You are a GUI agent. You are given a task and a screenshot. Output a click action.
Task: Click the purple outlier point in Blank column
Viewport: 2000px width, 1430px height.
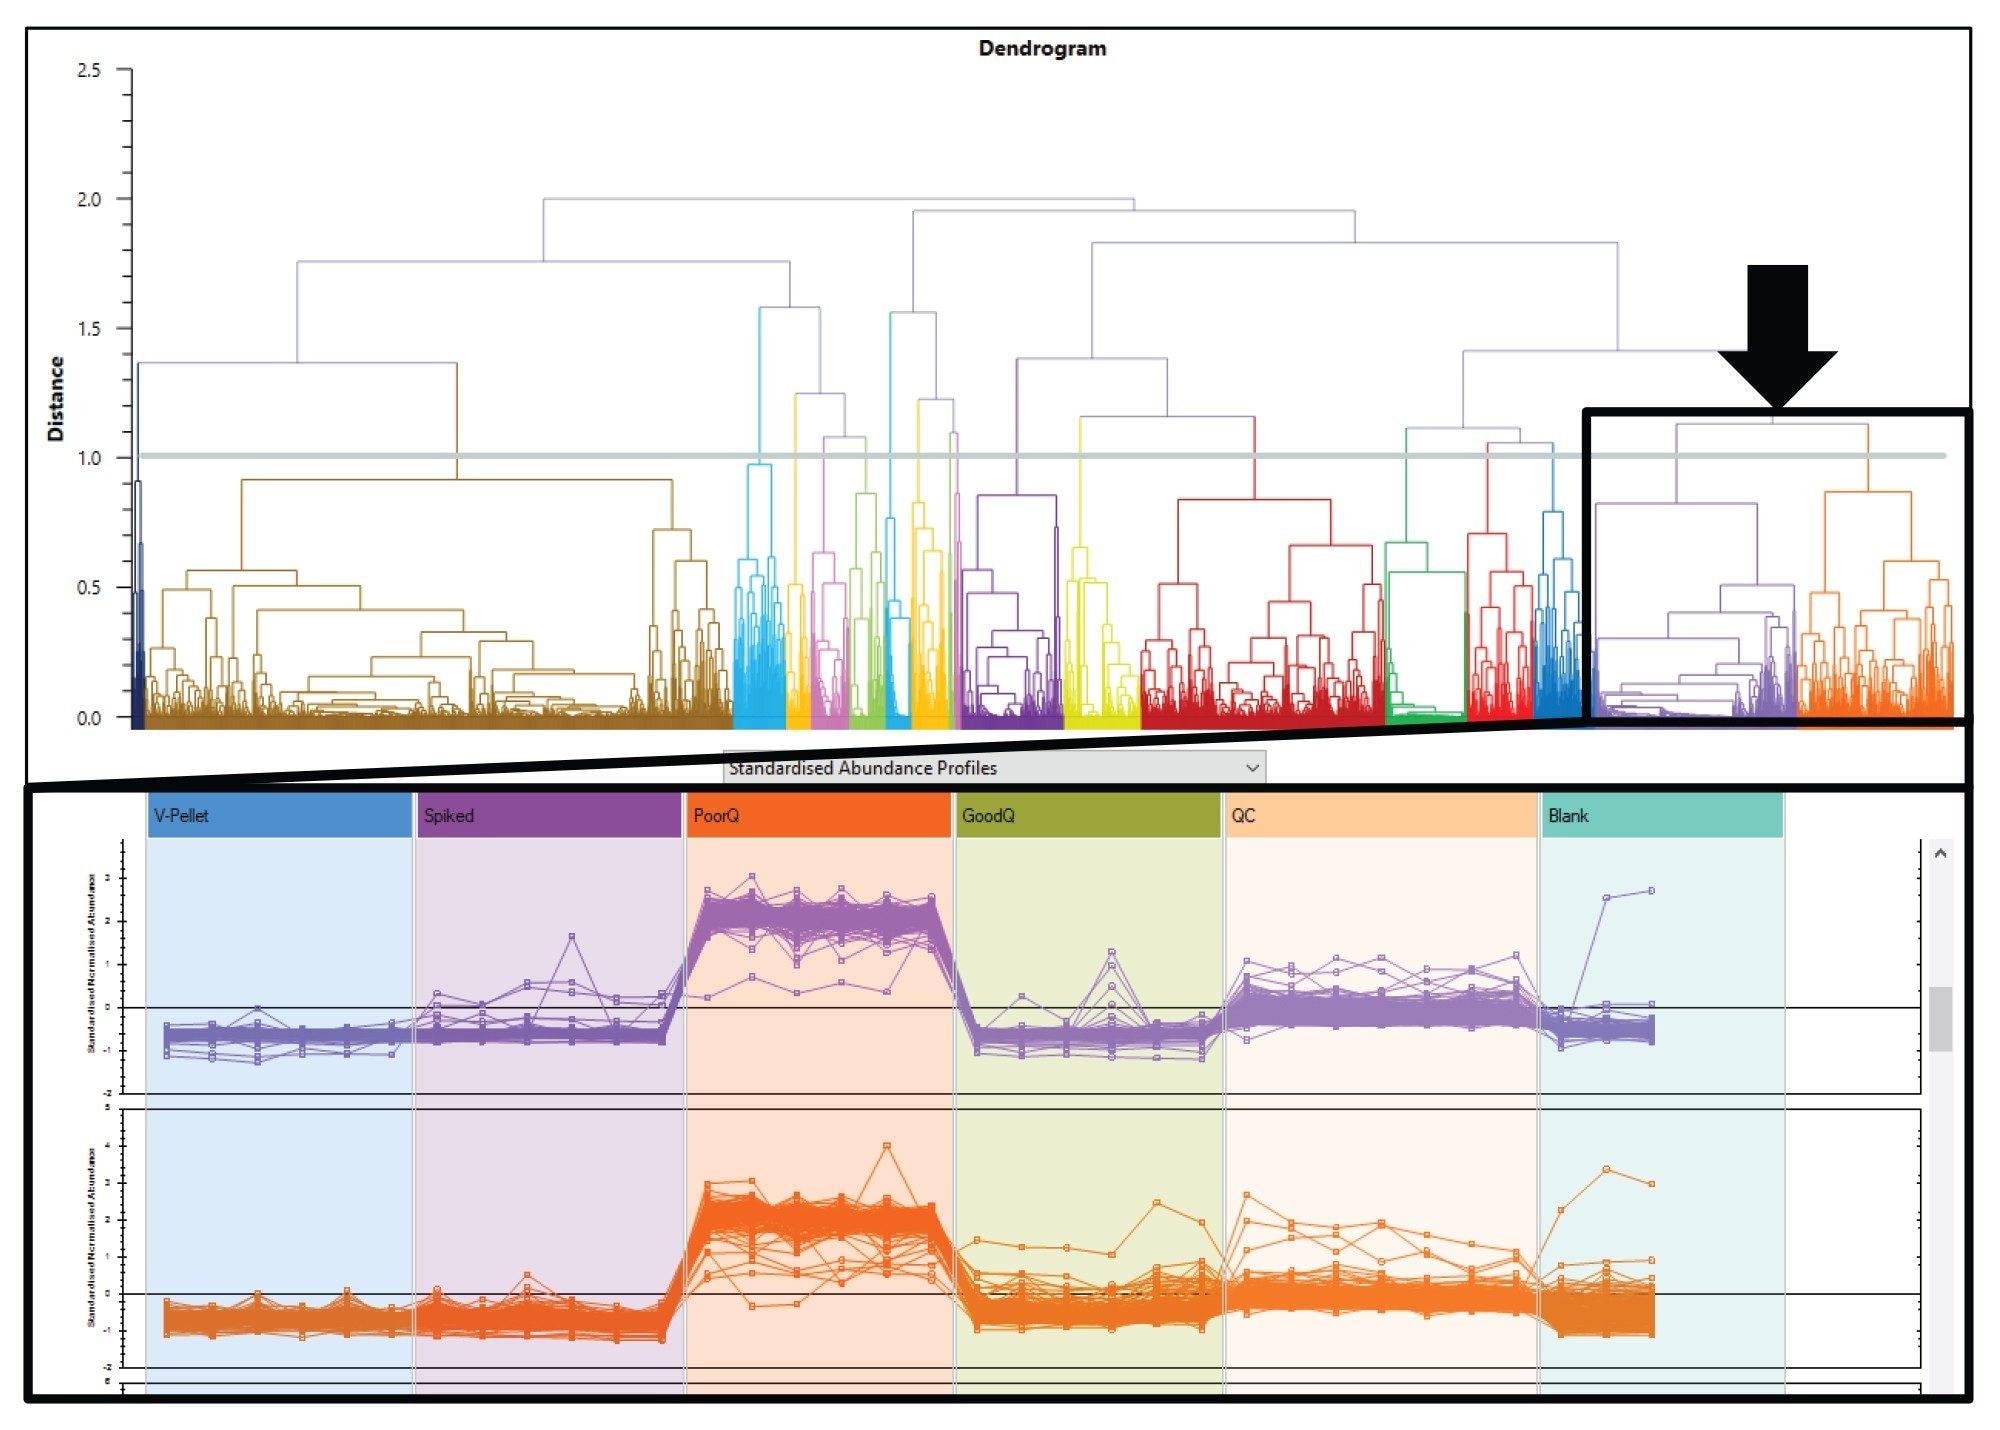(1651, 890)
